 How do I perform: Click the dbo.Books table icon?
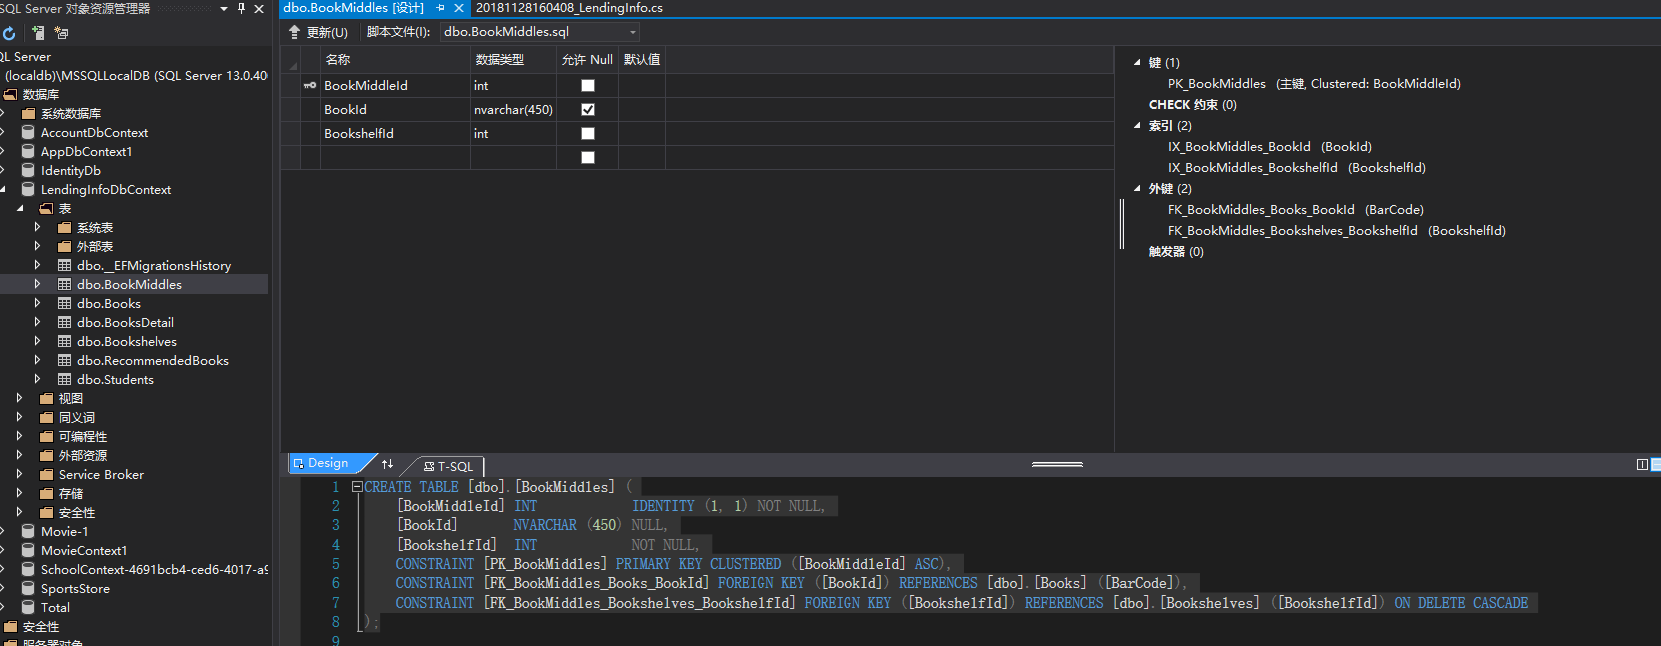[x=65, y=303]
